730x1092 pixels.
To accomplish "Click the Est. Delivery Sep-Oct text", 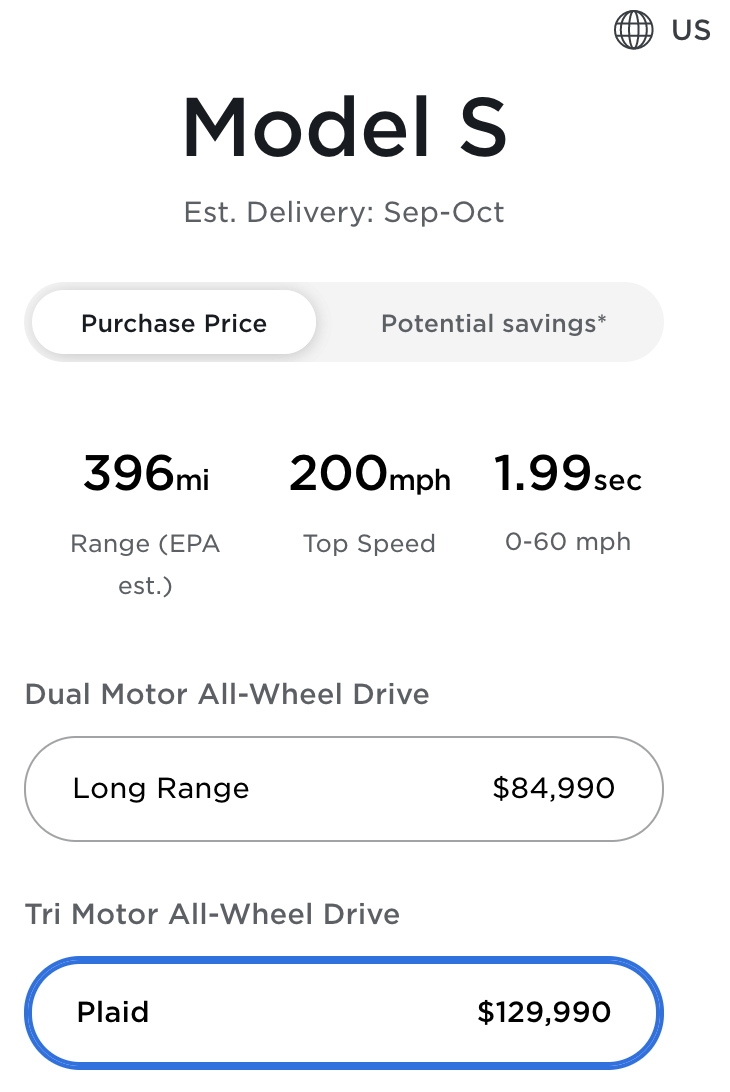I will coord(344,213).
